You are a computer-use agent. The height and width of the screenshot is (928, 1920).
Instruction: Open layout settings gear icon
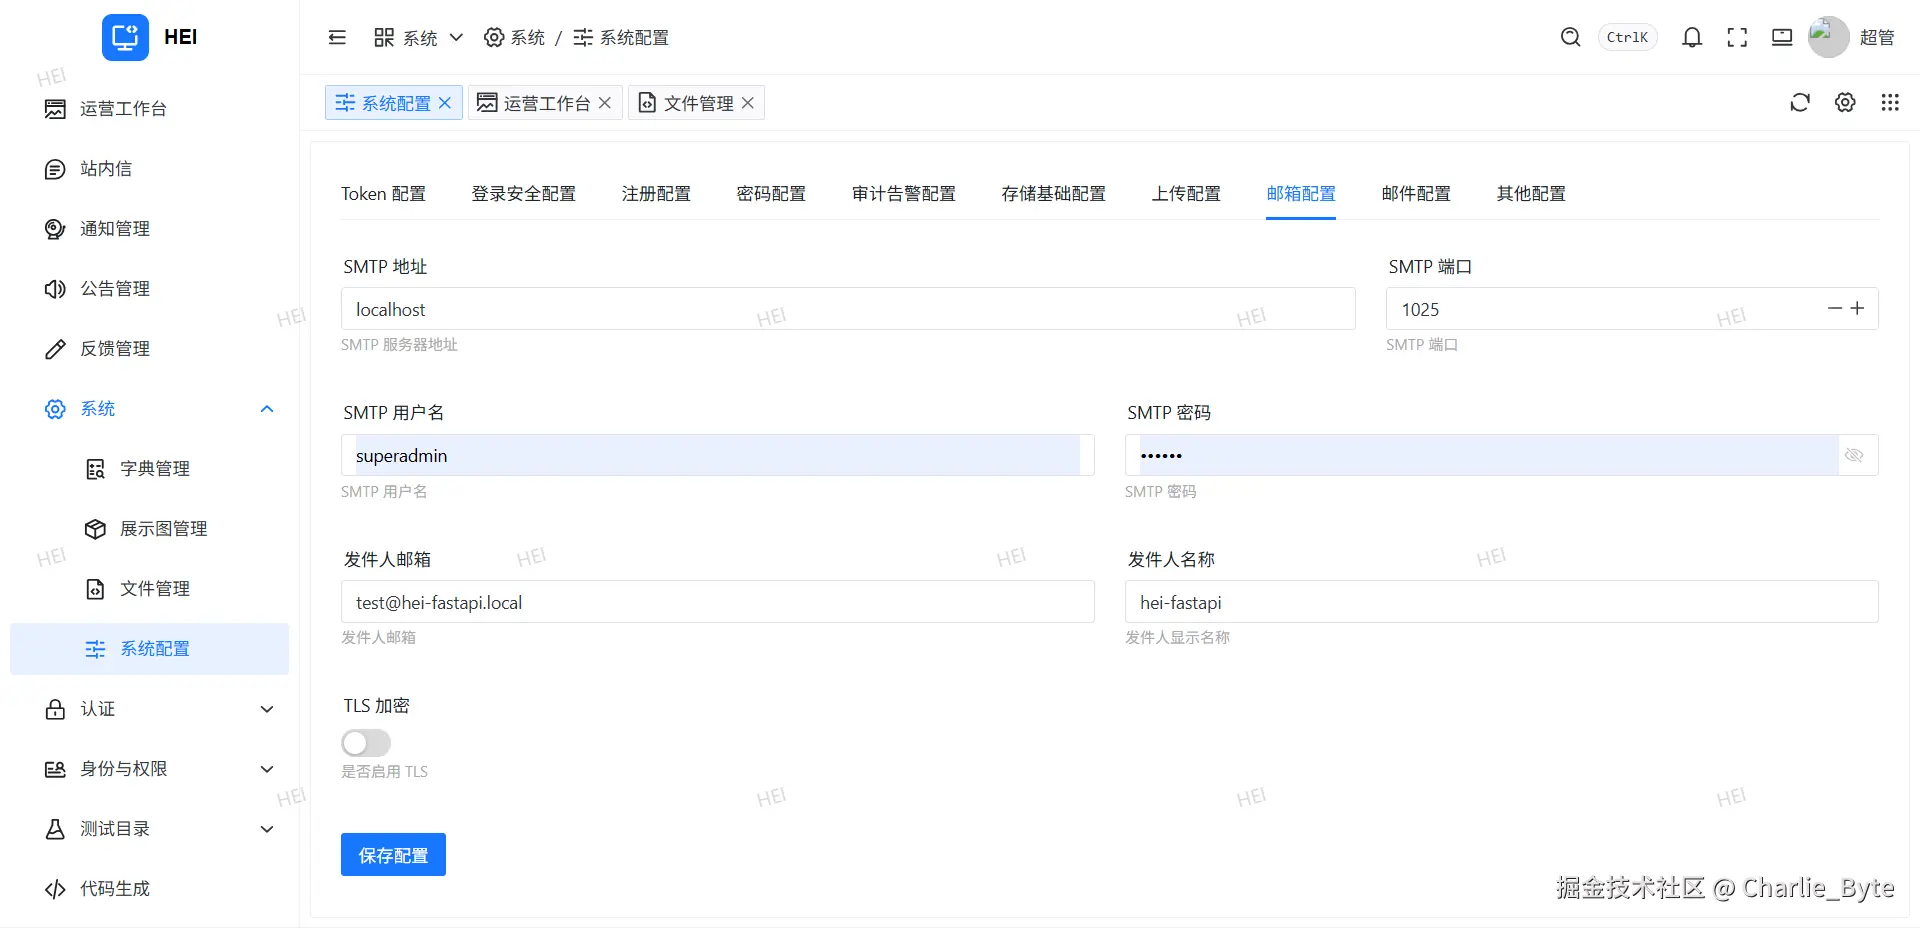tap(1845, 102)
